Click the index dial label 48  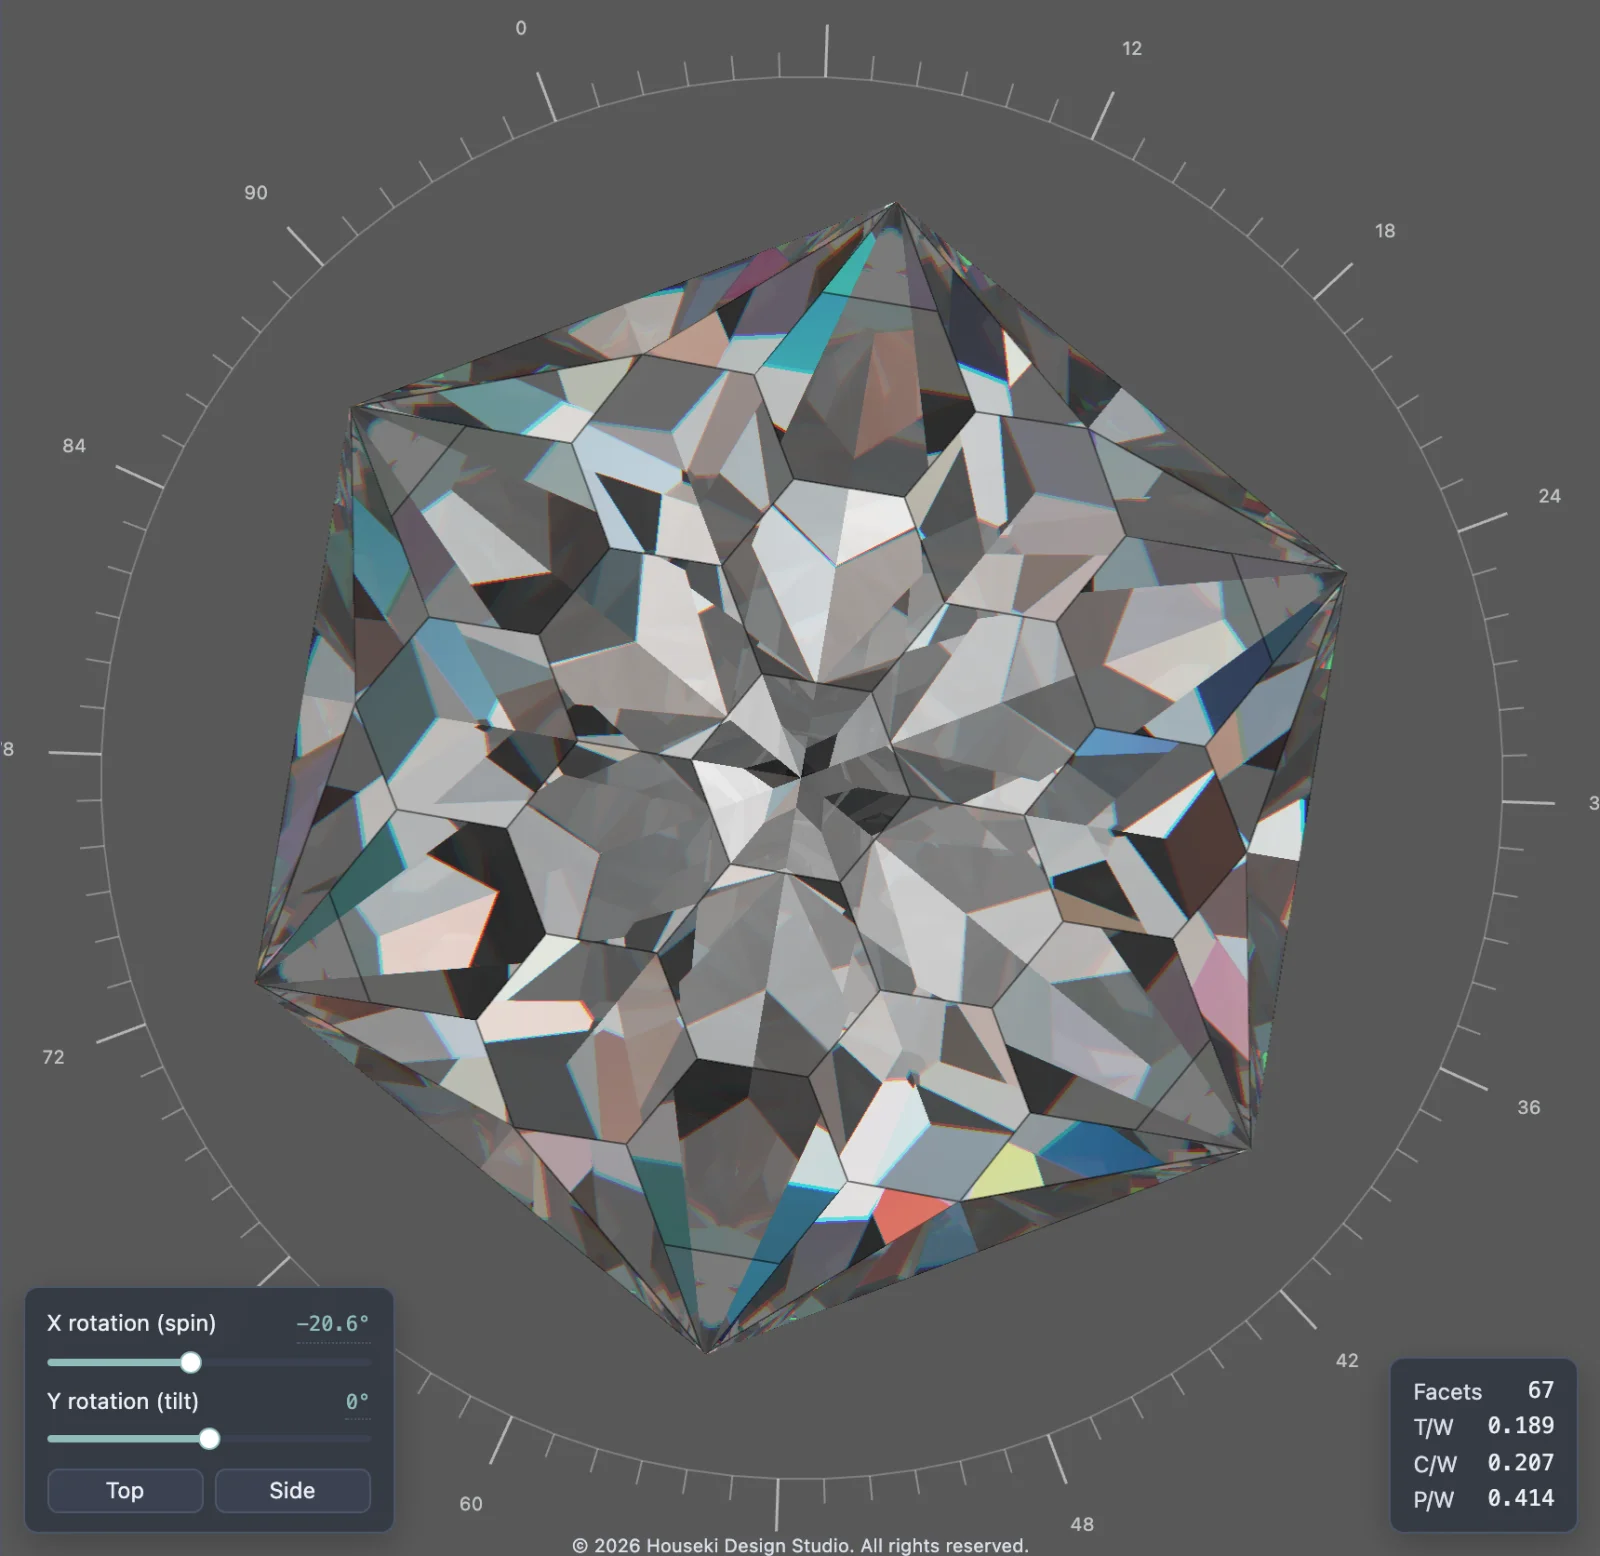click(x=1082, y=1524)
